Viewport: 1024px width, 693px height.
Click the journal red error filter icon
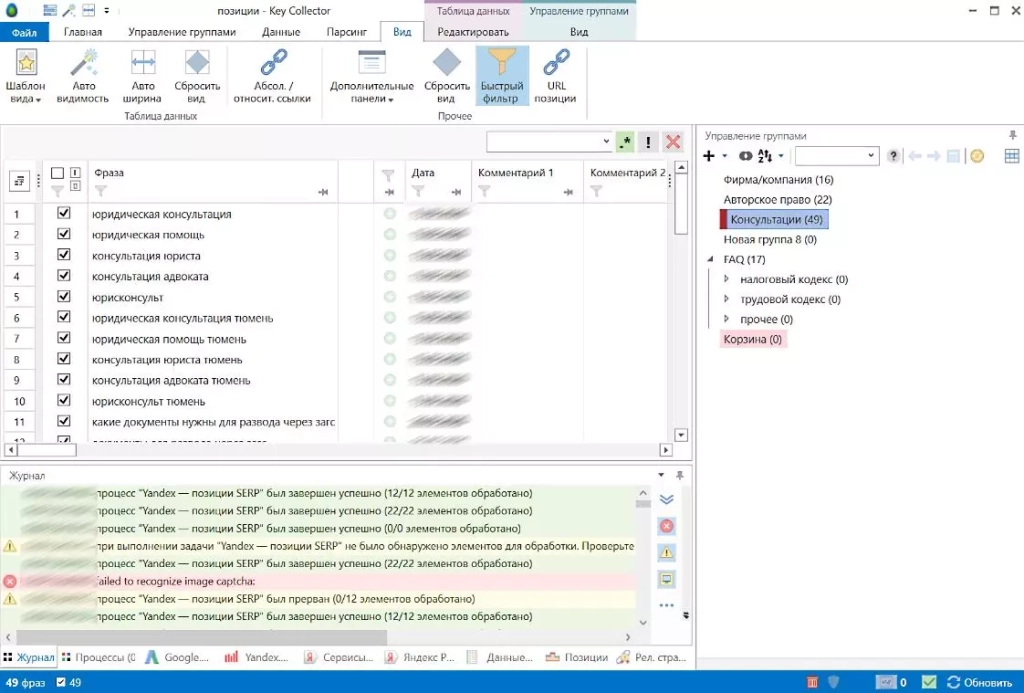click(x=666, y=526)
